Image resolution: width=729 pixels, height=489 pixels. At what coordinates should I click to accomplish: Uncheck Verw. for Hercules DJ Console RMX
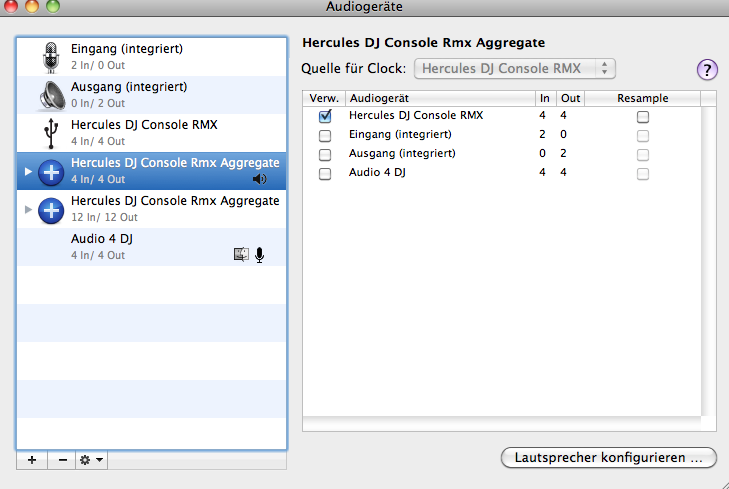point(325,116)
